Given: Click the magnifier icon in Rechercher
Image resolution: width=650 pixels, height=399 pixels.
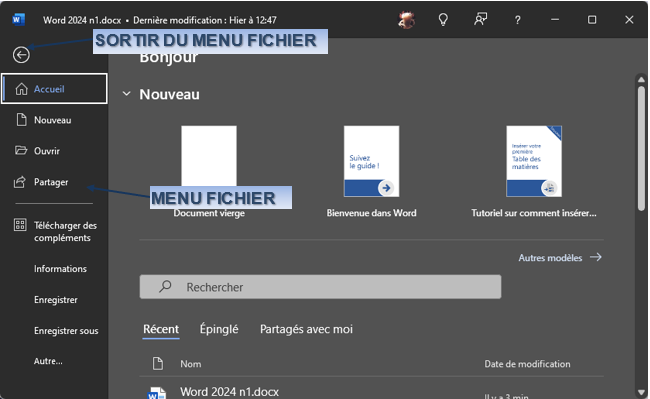Looking at the screenshot, I should point(165,286).
